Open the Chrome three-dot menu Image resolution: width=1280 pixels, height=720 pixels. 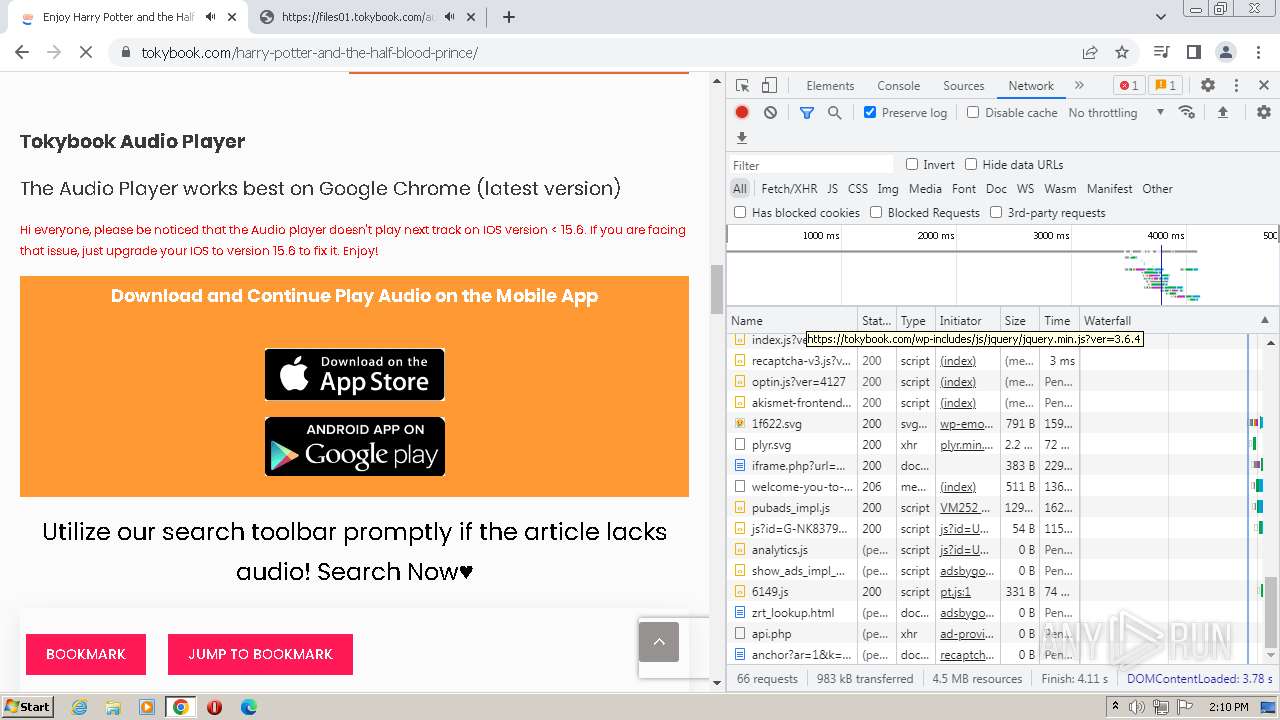pos(1258,52)
